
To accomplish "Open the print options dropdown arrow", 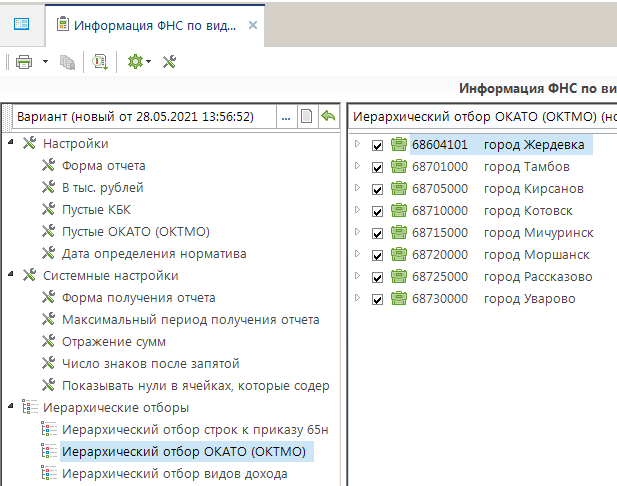I will click(x=45, y=62).
